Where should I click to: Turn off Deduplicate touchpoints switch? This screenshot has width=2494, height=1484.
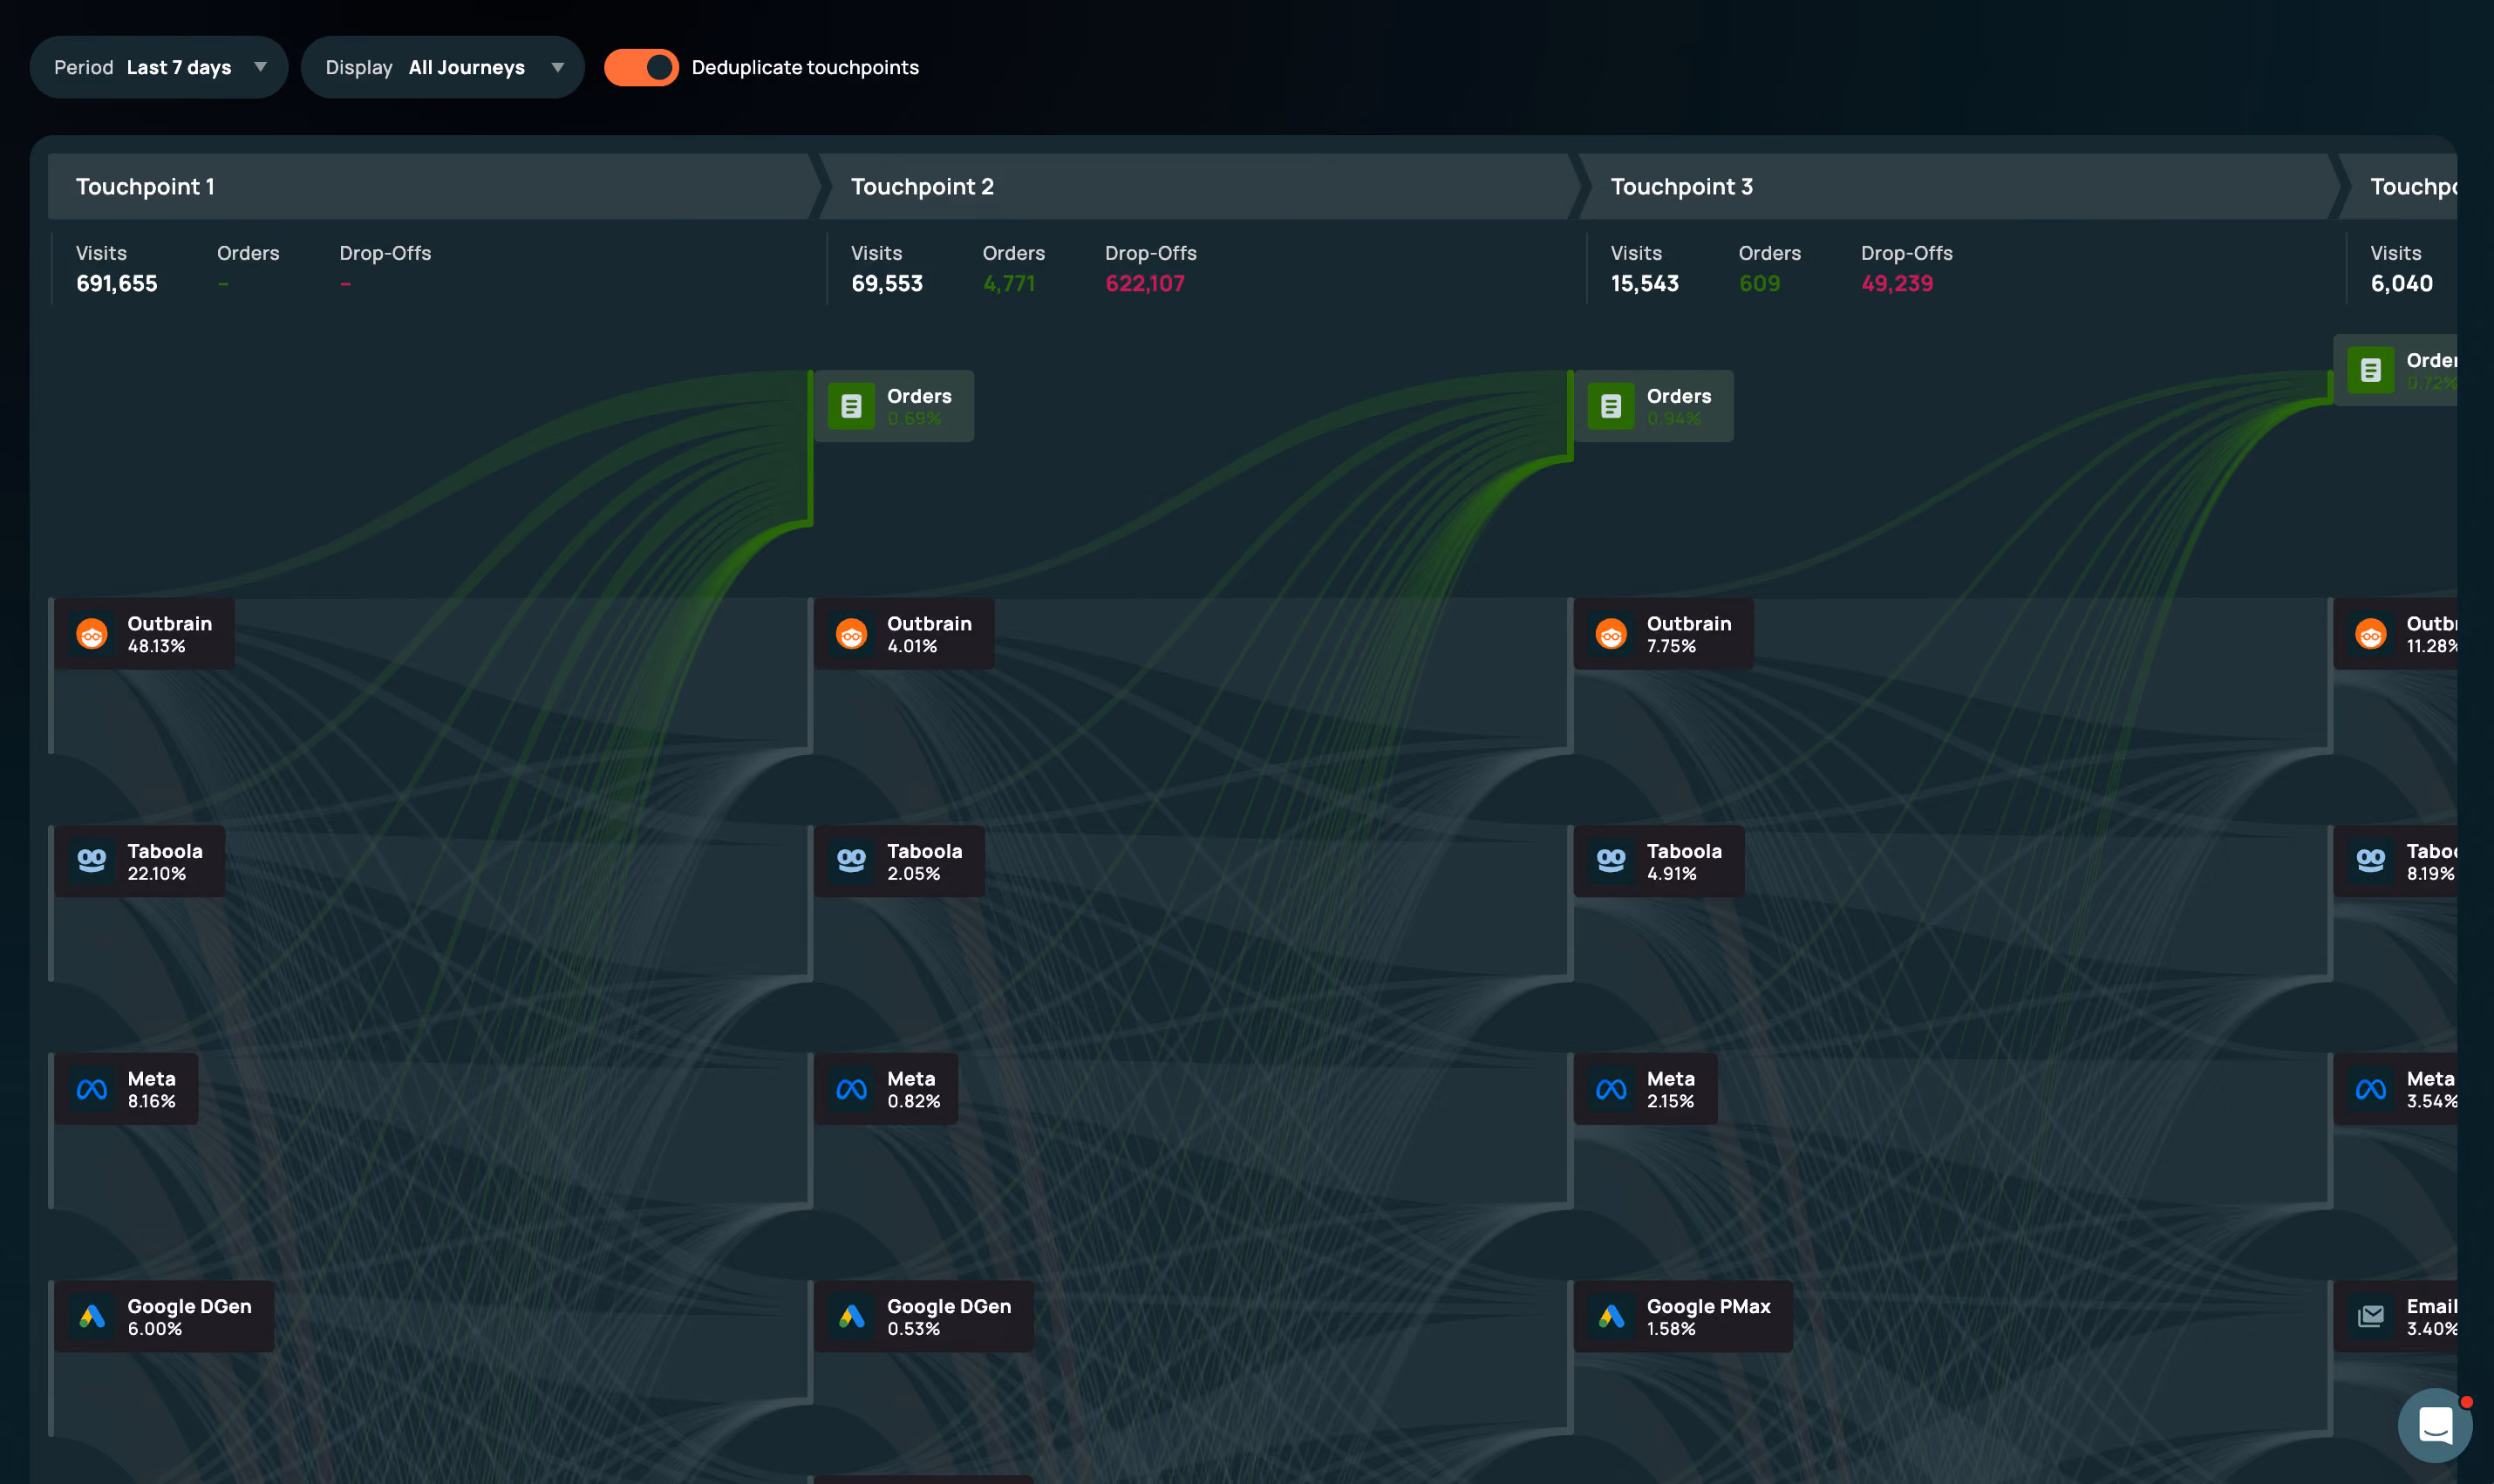641,67
